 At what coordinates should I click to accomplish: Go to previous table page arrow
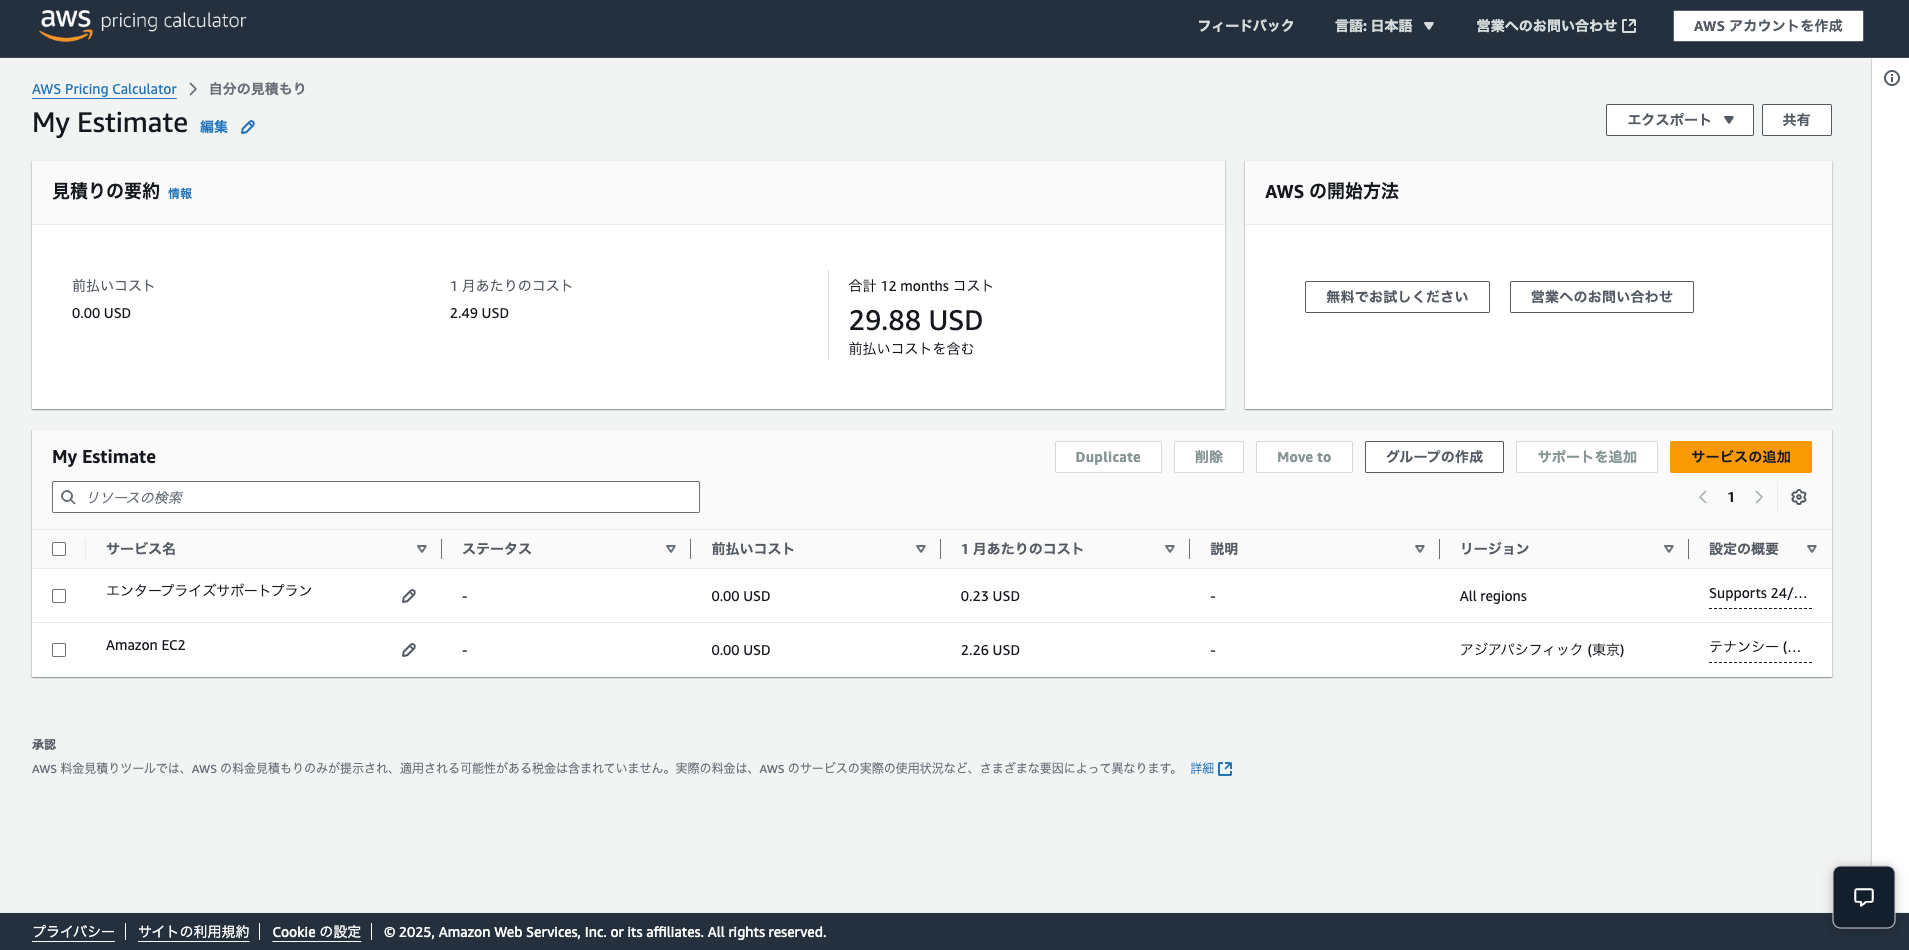click(x=1703, y=497)
